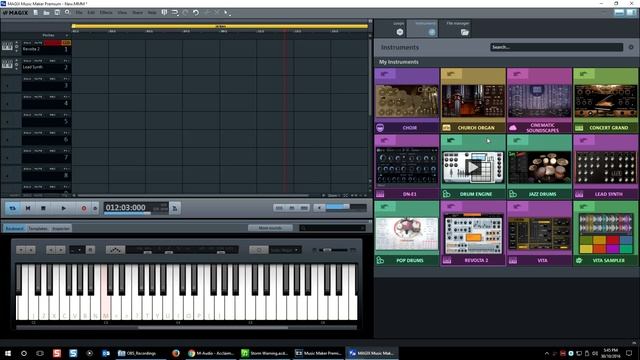Open record options arrow beside record button

point(95,208)
